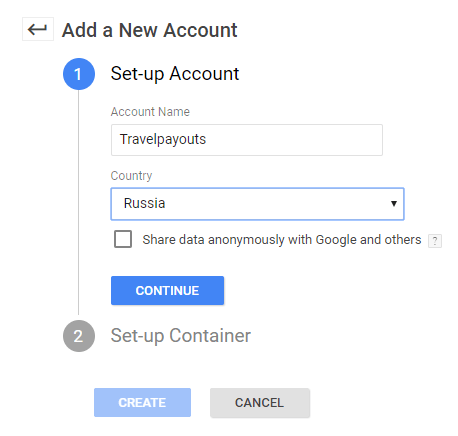
Task: Select the blue step 1 circle
Action: coord(79,74)
